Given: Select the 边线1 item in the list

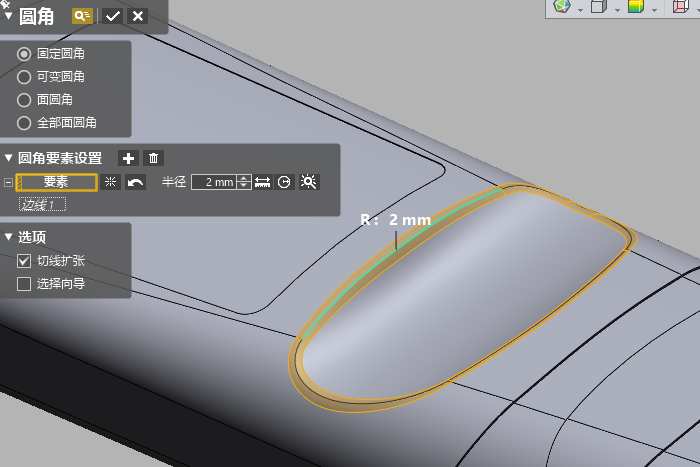Looking at the screenshot, I should point(43,204).
